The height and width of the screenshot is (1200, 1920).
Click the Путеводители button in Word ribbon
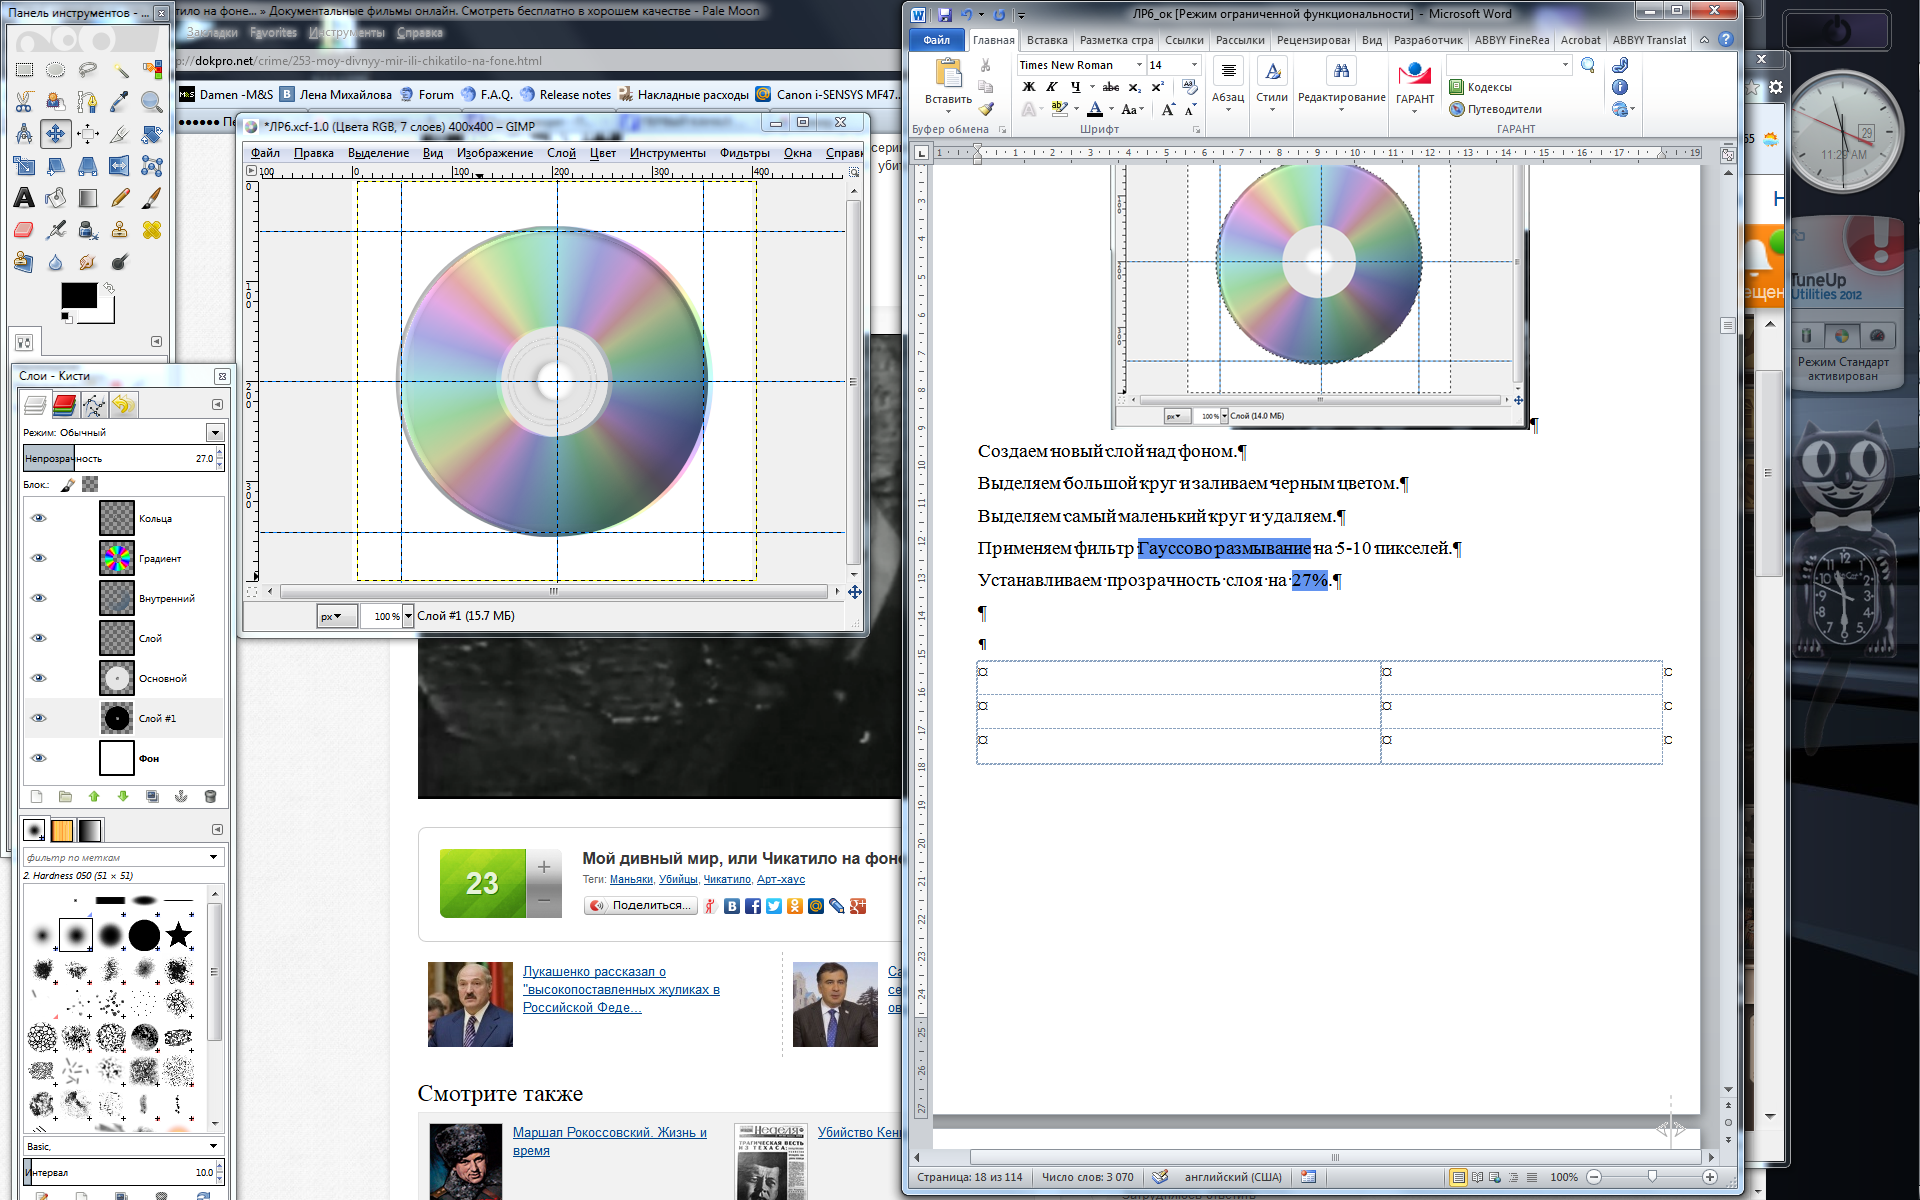[1496, 109]
